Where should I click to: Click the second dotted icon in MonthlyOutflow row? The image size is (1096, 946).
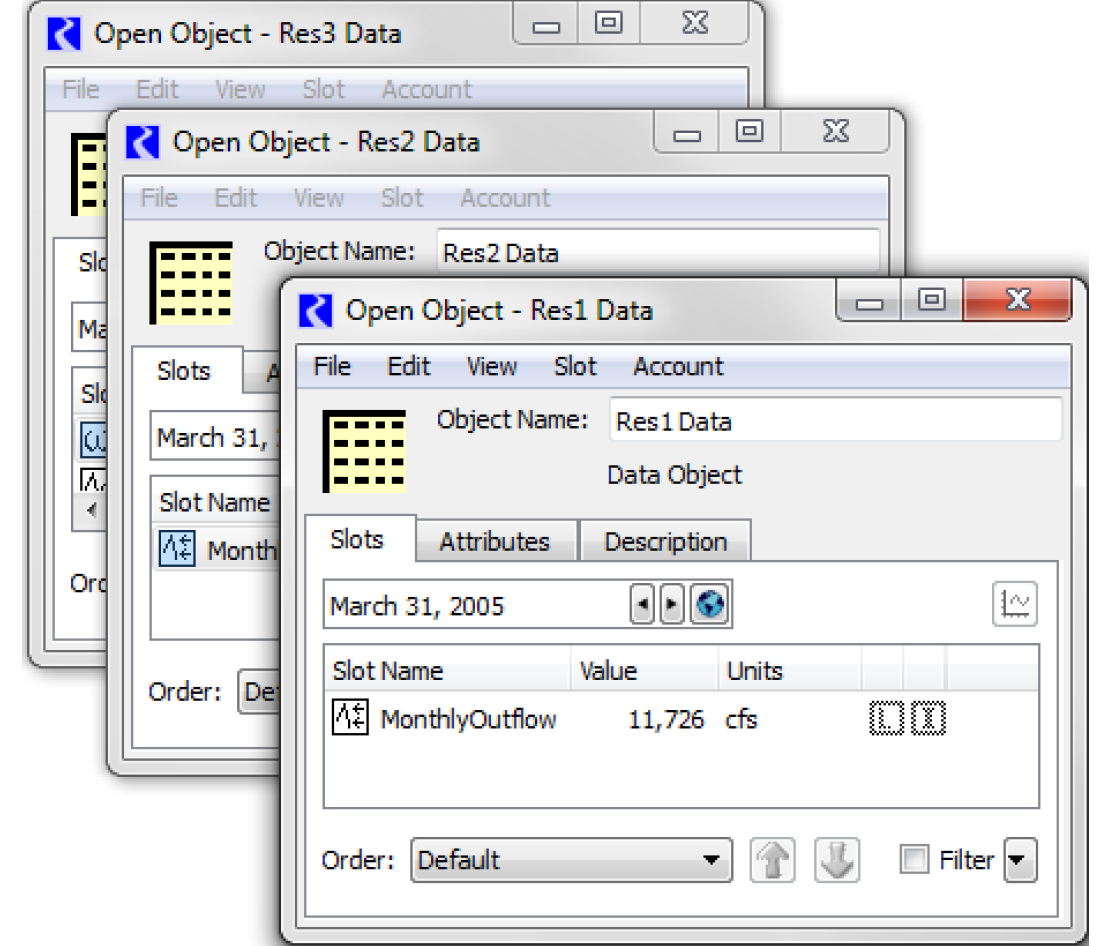(928, 719)
